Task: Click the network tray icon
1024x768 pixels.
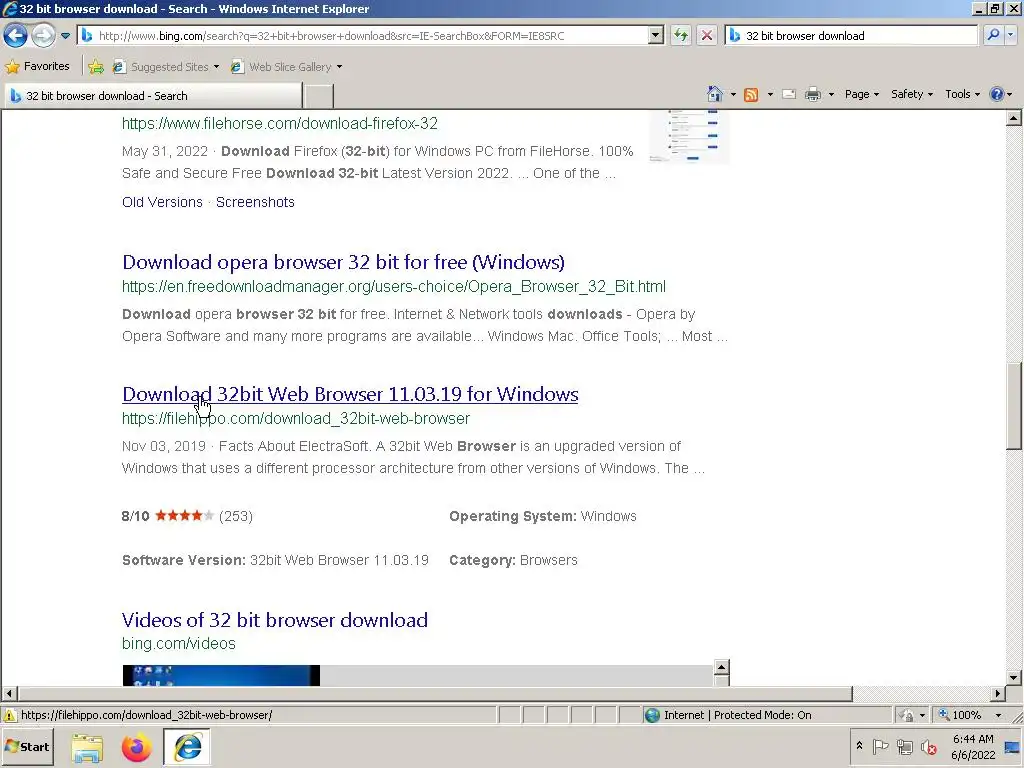Action: tap(904, 746)
